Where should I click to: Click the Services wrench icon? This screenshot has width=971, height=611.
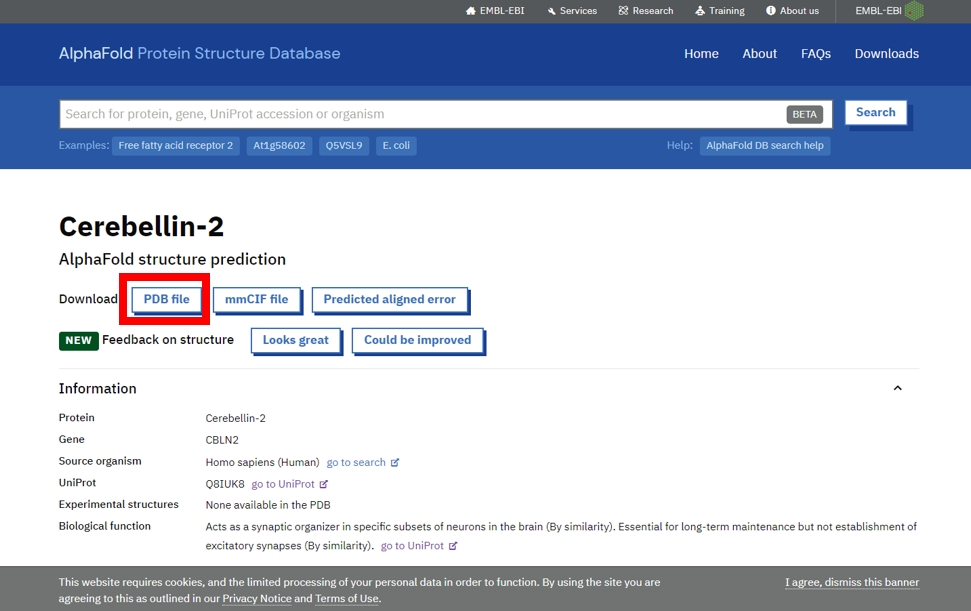pos(551,11)
